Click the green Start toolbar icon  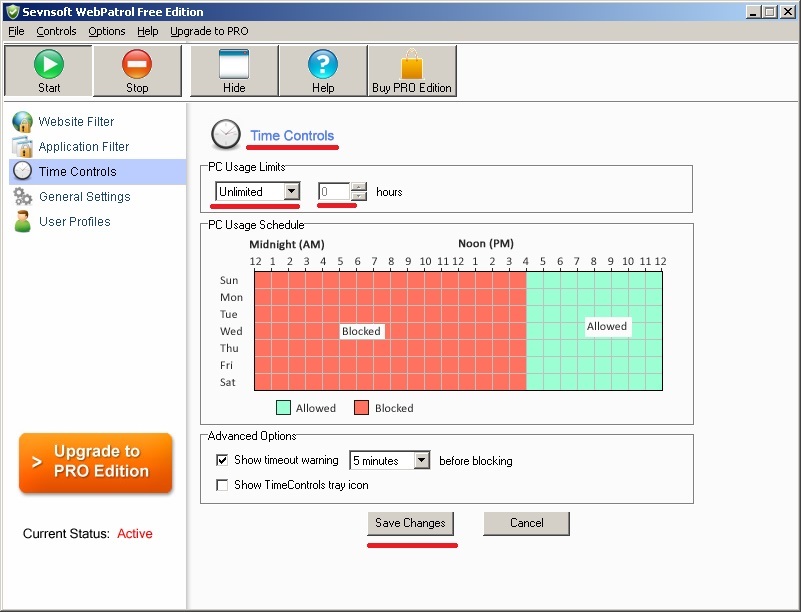pyautogui.click(x=49, y=65)
